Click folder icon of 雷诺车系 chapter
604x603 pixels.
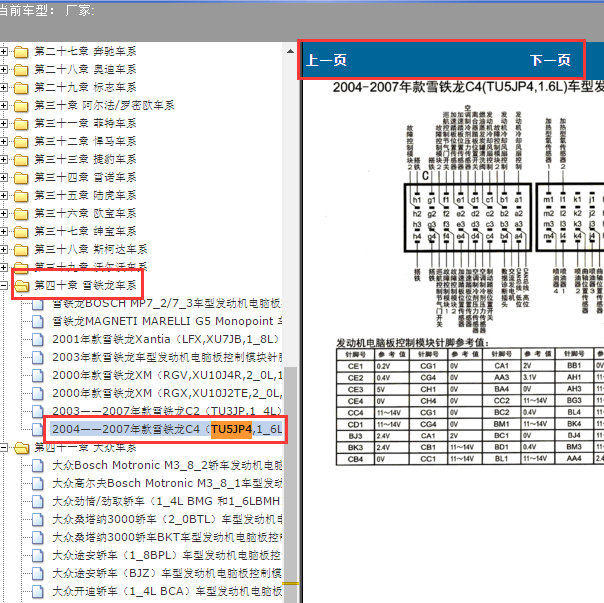(21, 178)
